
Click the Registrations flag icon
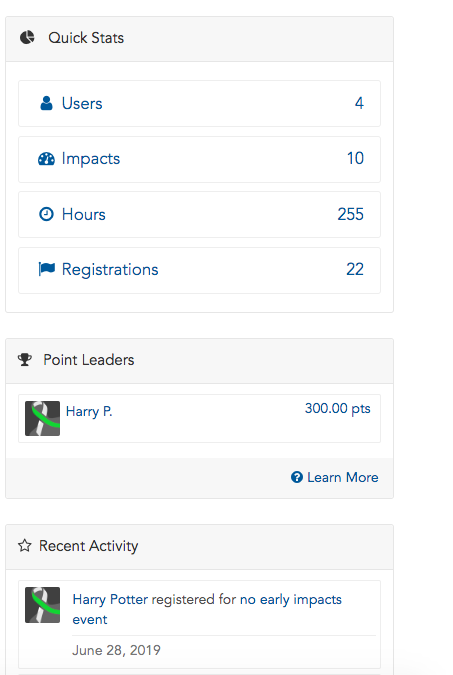click(x=47, y=269)
